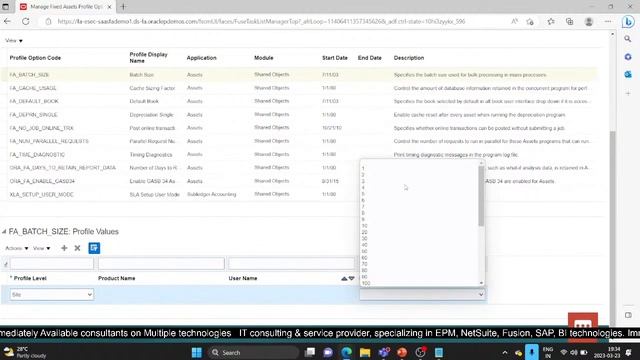Click the Profile Option Code column header
640x360 pixels.
pos(35,58)
